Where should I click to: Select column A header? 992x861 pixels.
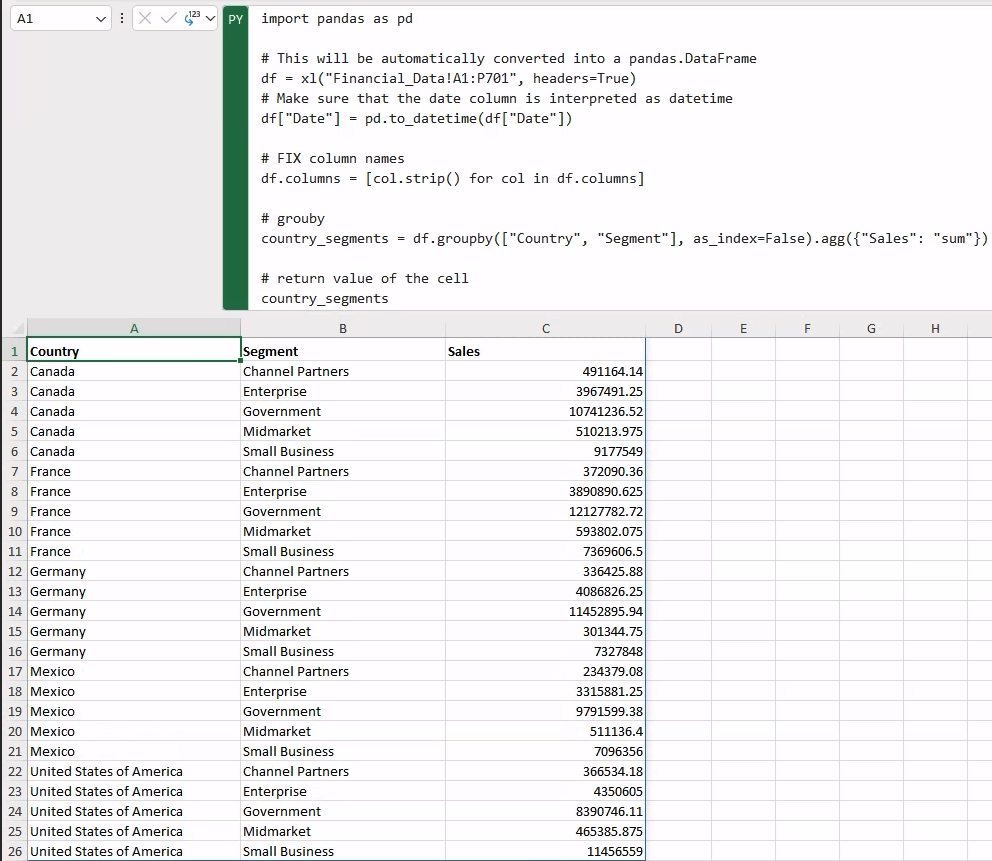[x=134, y=328]
